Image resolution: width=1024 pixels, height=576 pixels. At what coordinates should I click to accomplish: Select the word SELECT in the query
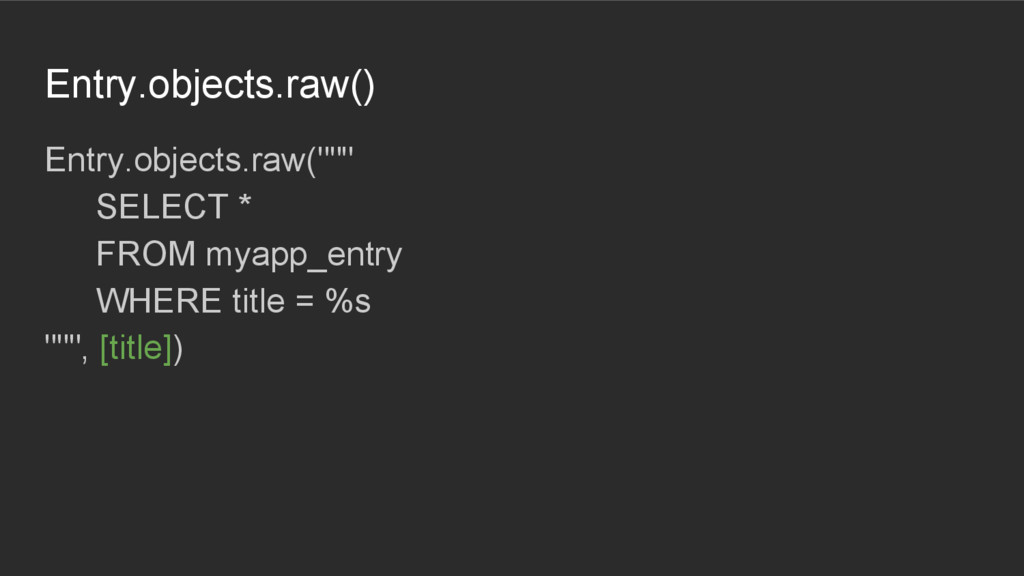[162, 207]
